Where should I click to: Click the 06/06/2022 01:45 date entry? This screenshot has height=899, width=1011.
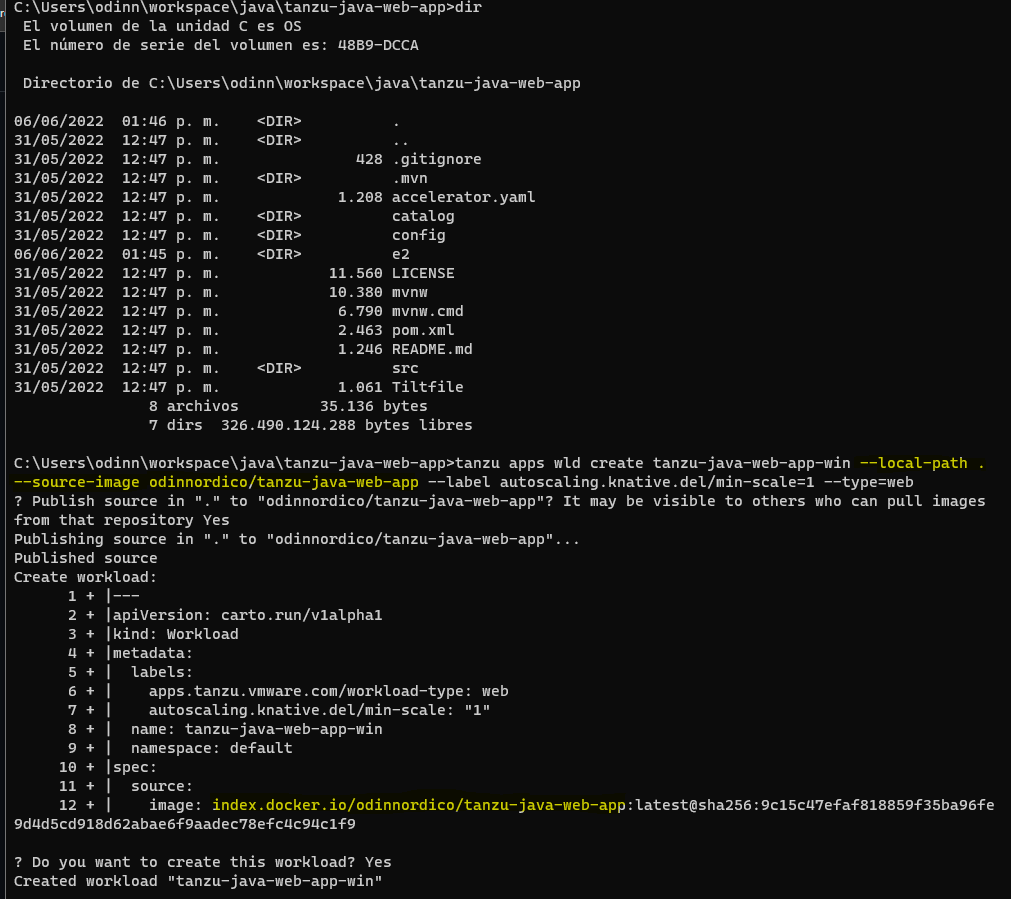[117, 254]
